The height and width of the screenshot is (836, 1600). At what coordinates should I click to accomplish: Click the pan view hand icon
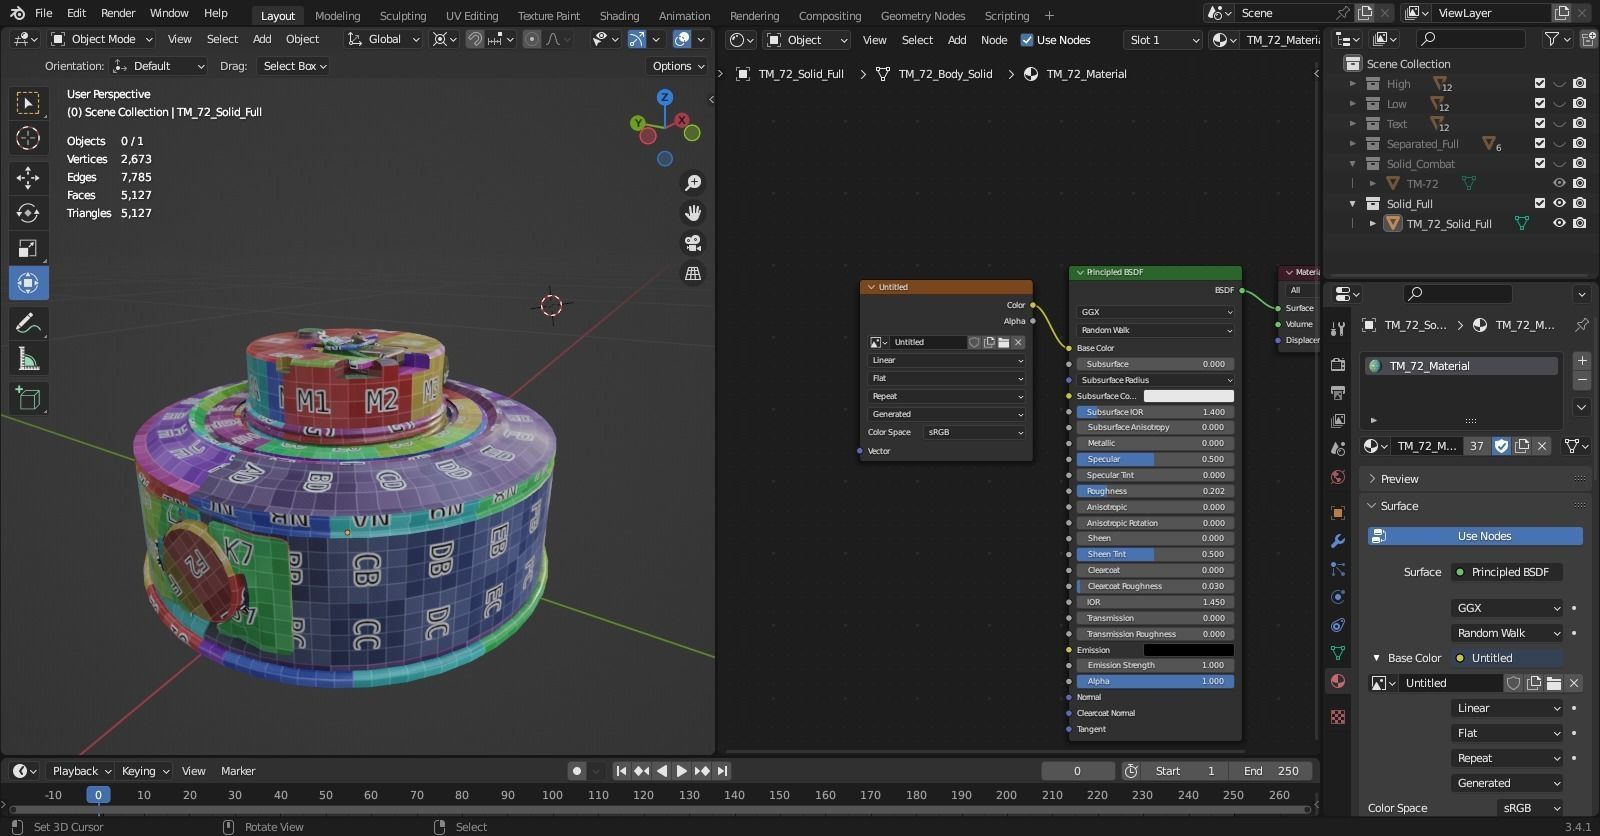coord(692,213)
